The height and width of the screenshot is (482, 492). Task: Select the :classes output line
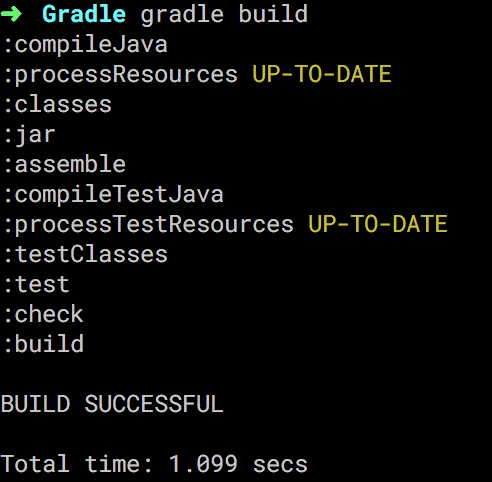pyautogui.click(x=58, y=105)
